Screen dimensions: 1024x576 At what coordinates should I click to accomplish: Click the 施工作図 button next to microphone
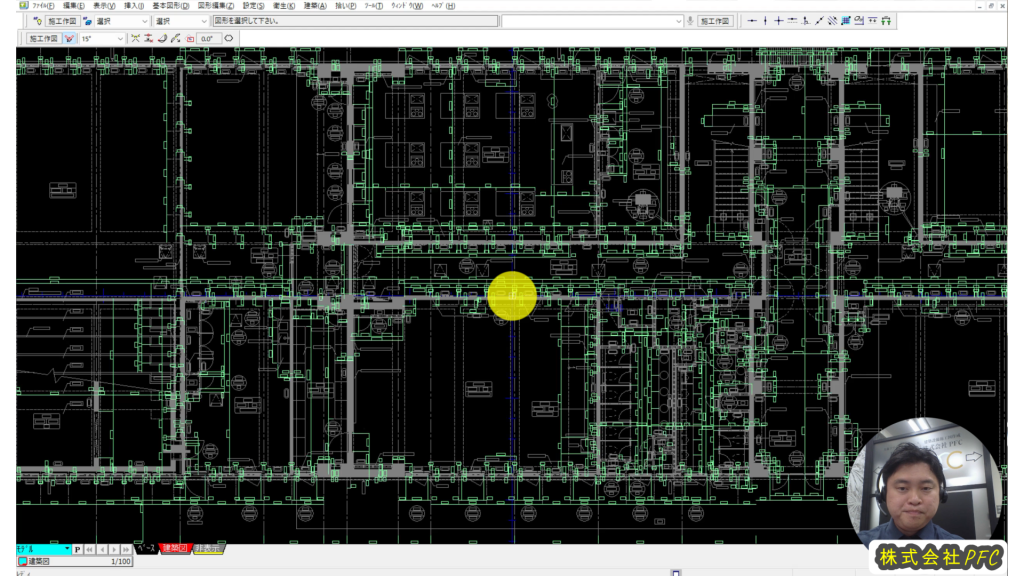[x=715, y=21]
